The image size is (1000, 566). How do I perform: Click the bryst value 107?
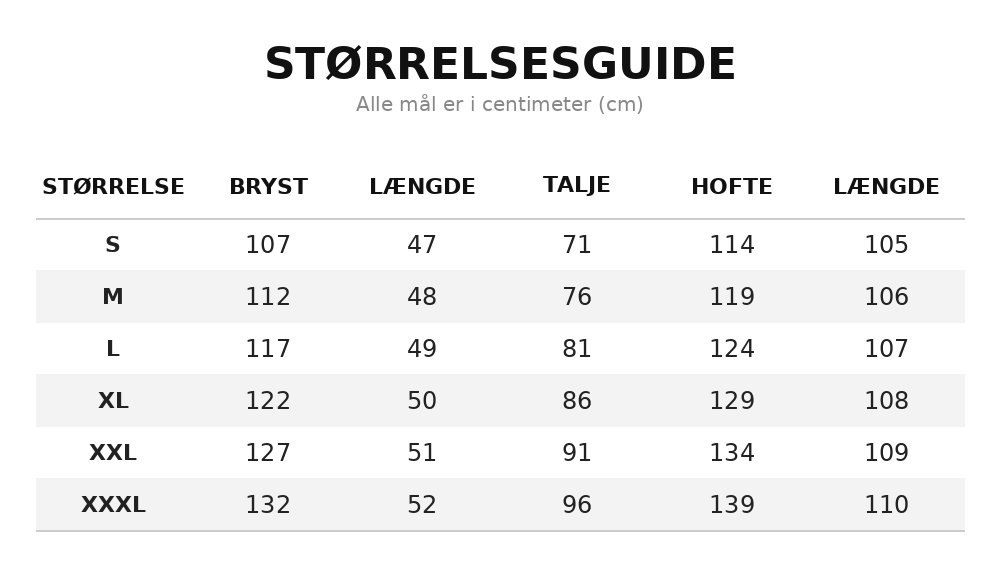(x=268, y=245)
